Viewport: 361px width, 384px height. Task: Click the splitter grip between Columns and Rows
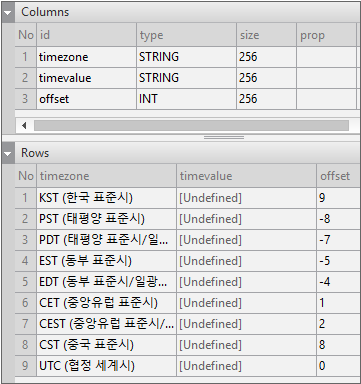[224, 137]
